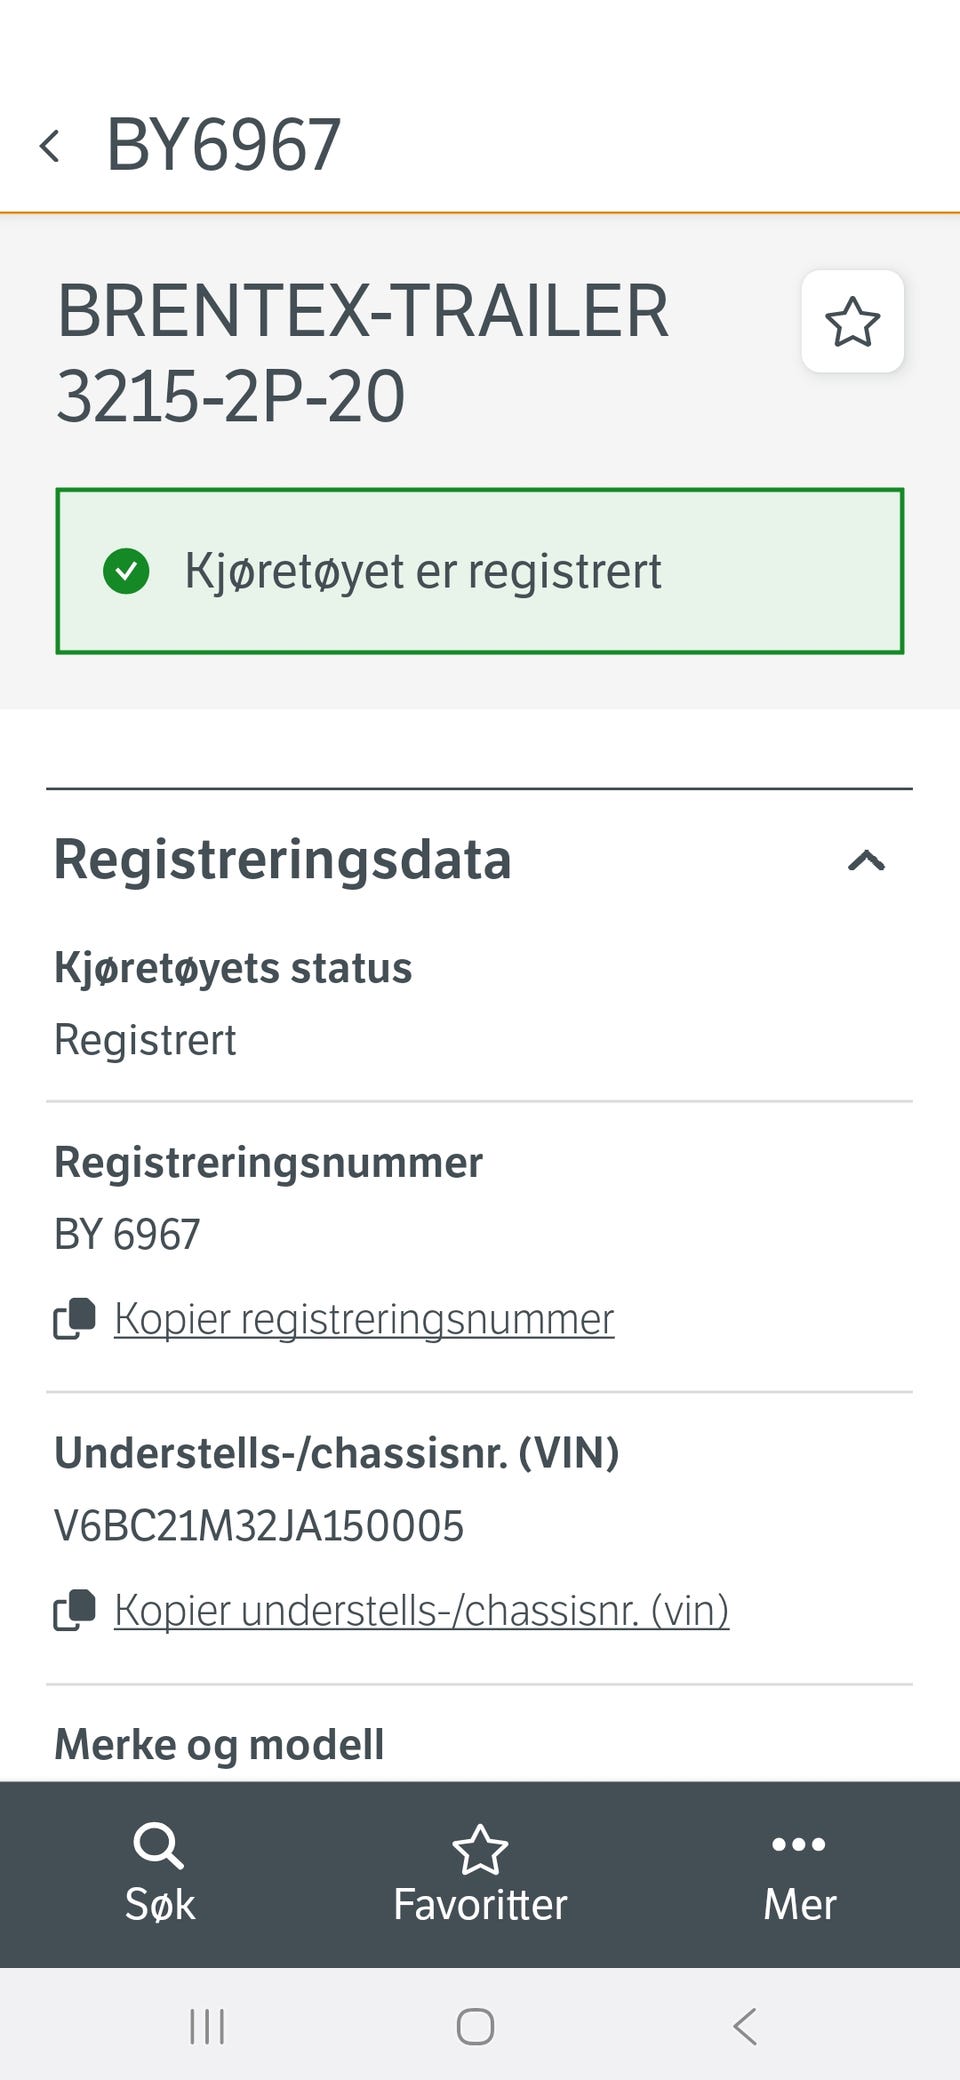Image resolution: width=960 pixels, height=2080 pixels.
Task: Toggle the favorite star for this vehicle
Action: [x=852, y=322]
